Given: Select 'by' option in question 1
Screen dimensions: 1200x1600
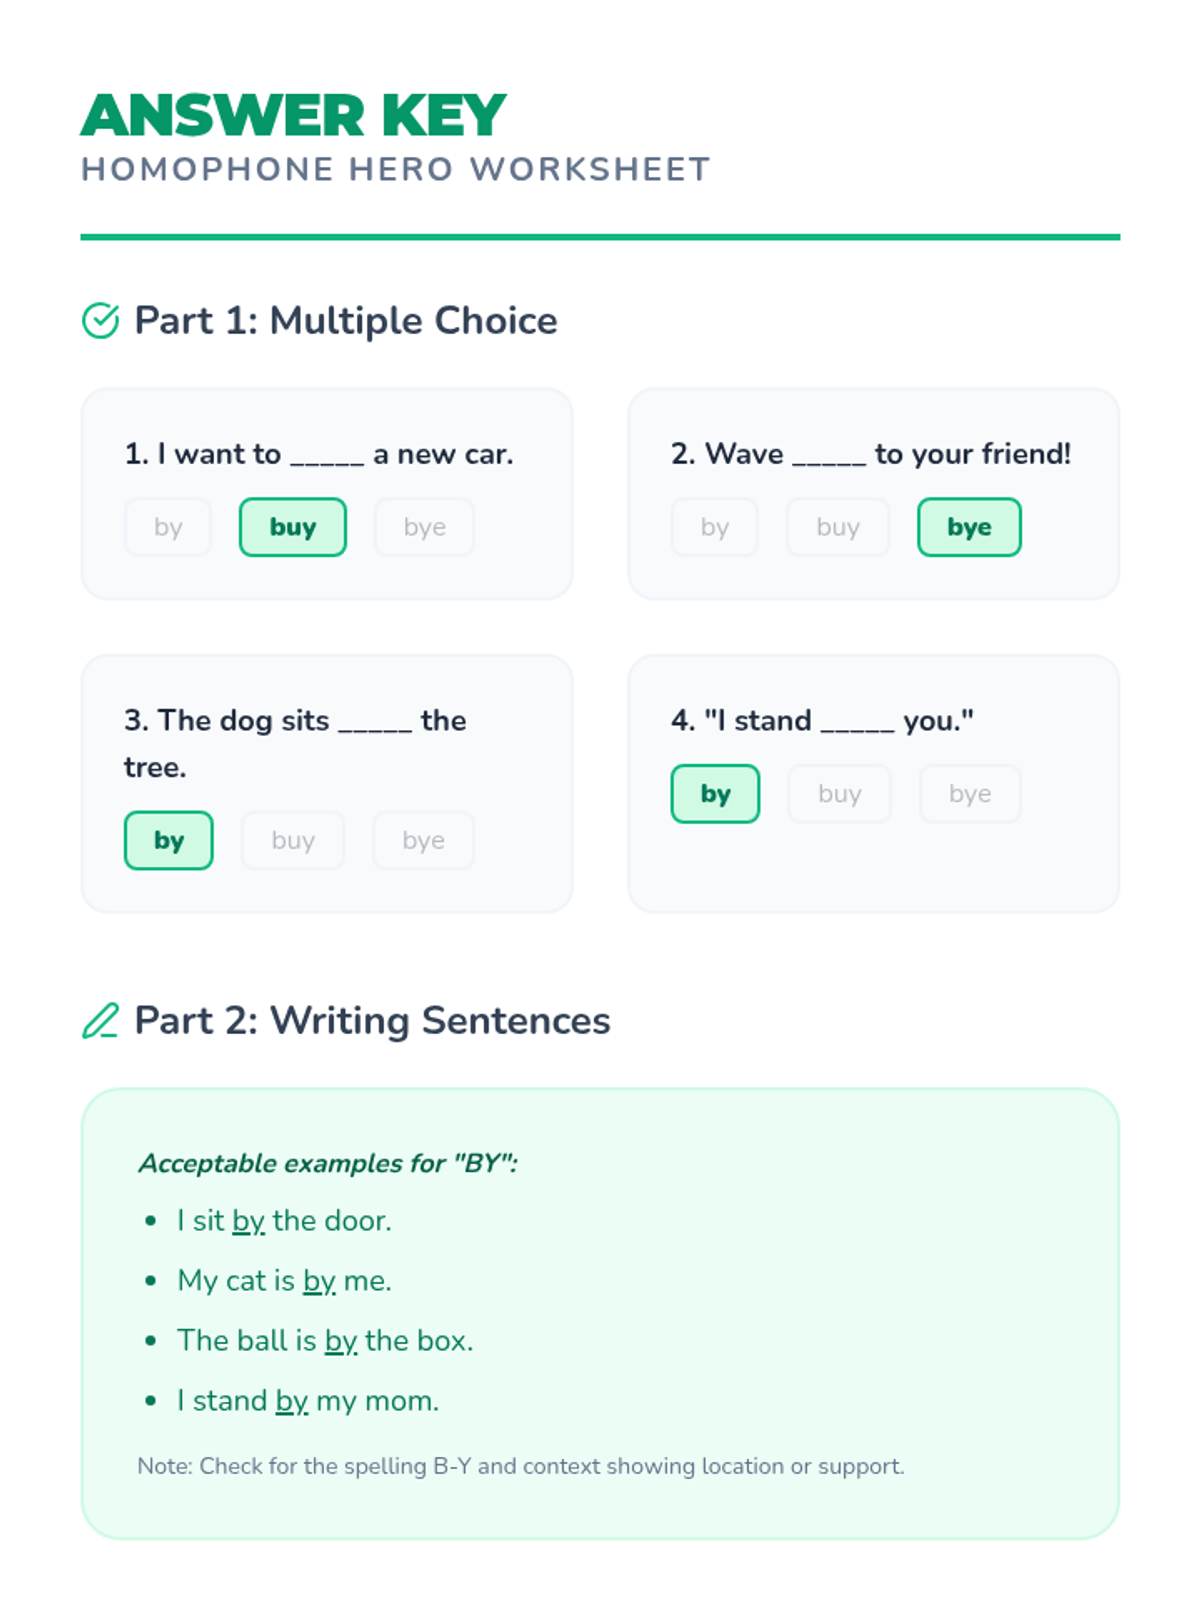Looking at the screenshot, I should tap(168, 527).
